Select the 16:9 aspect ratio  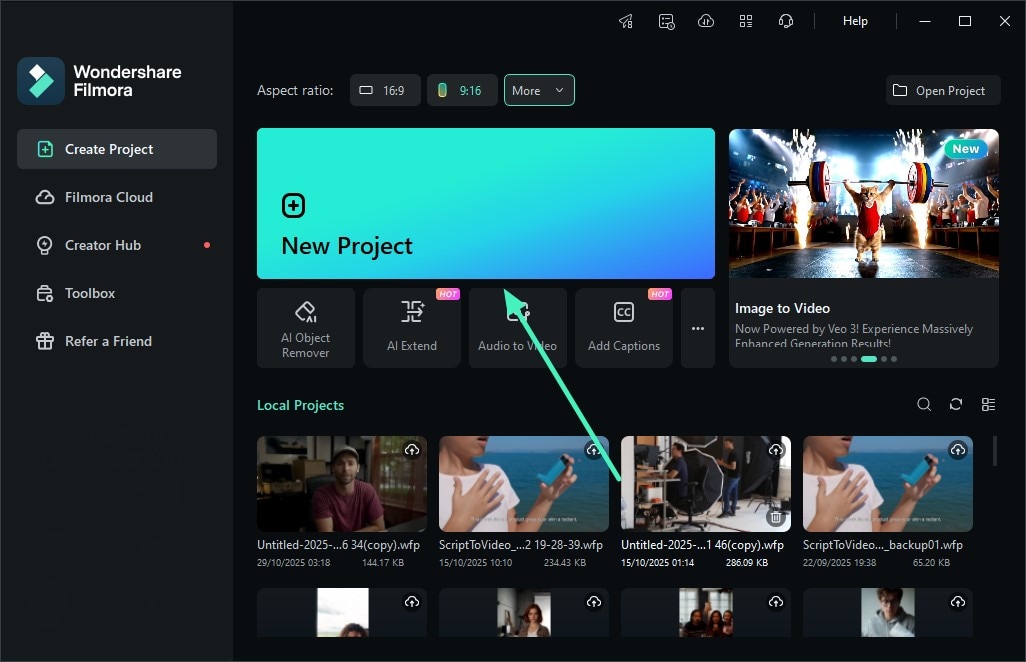385,90
